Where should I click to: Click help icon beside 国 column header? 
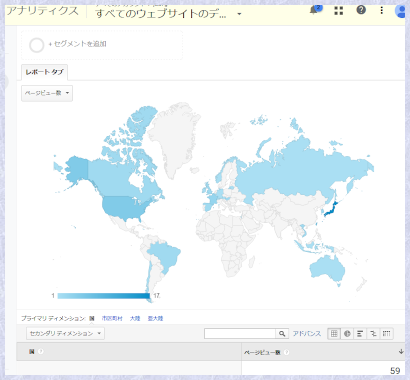[x=41, y=351]
